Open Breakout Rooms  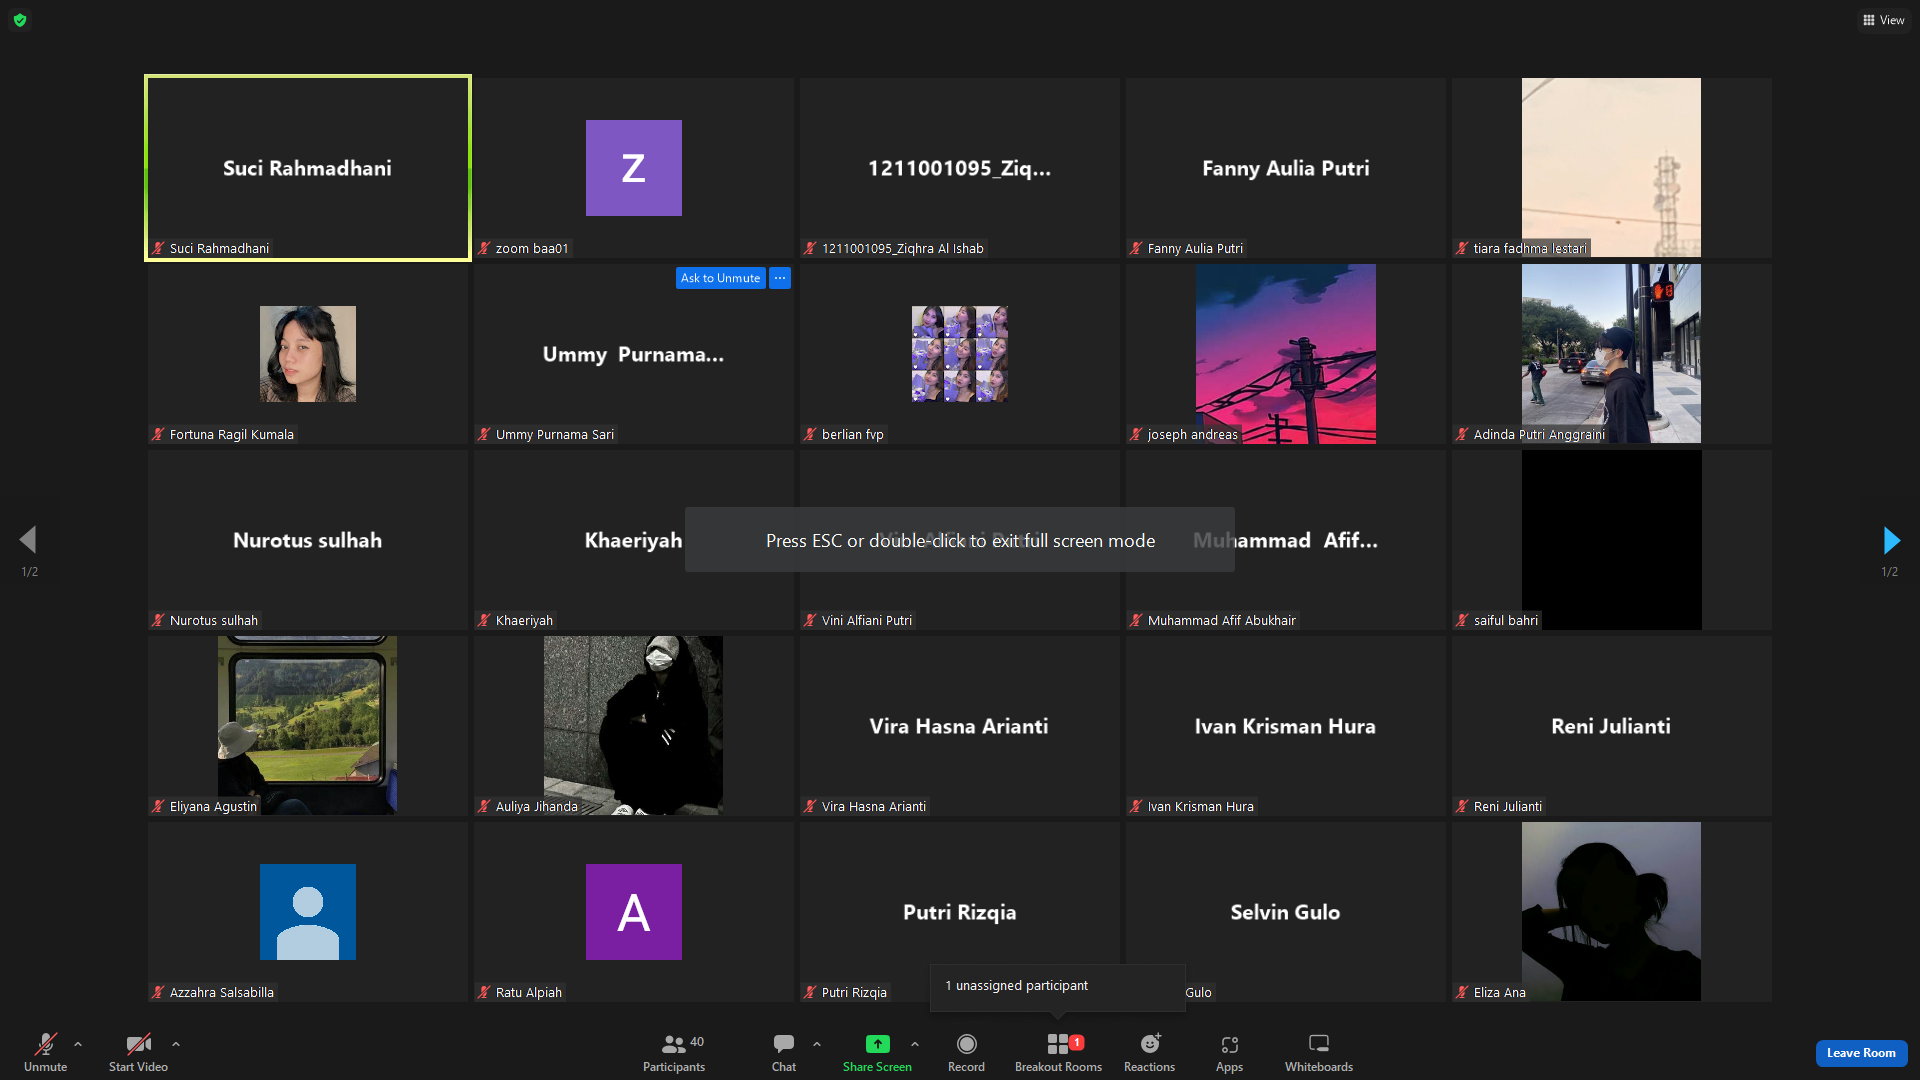coord(1058,1053)
